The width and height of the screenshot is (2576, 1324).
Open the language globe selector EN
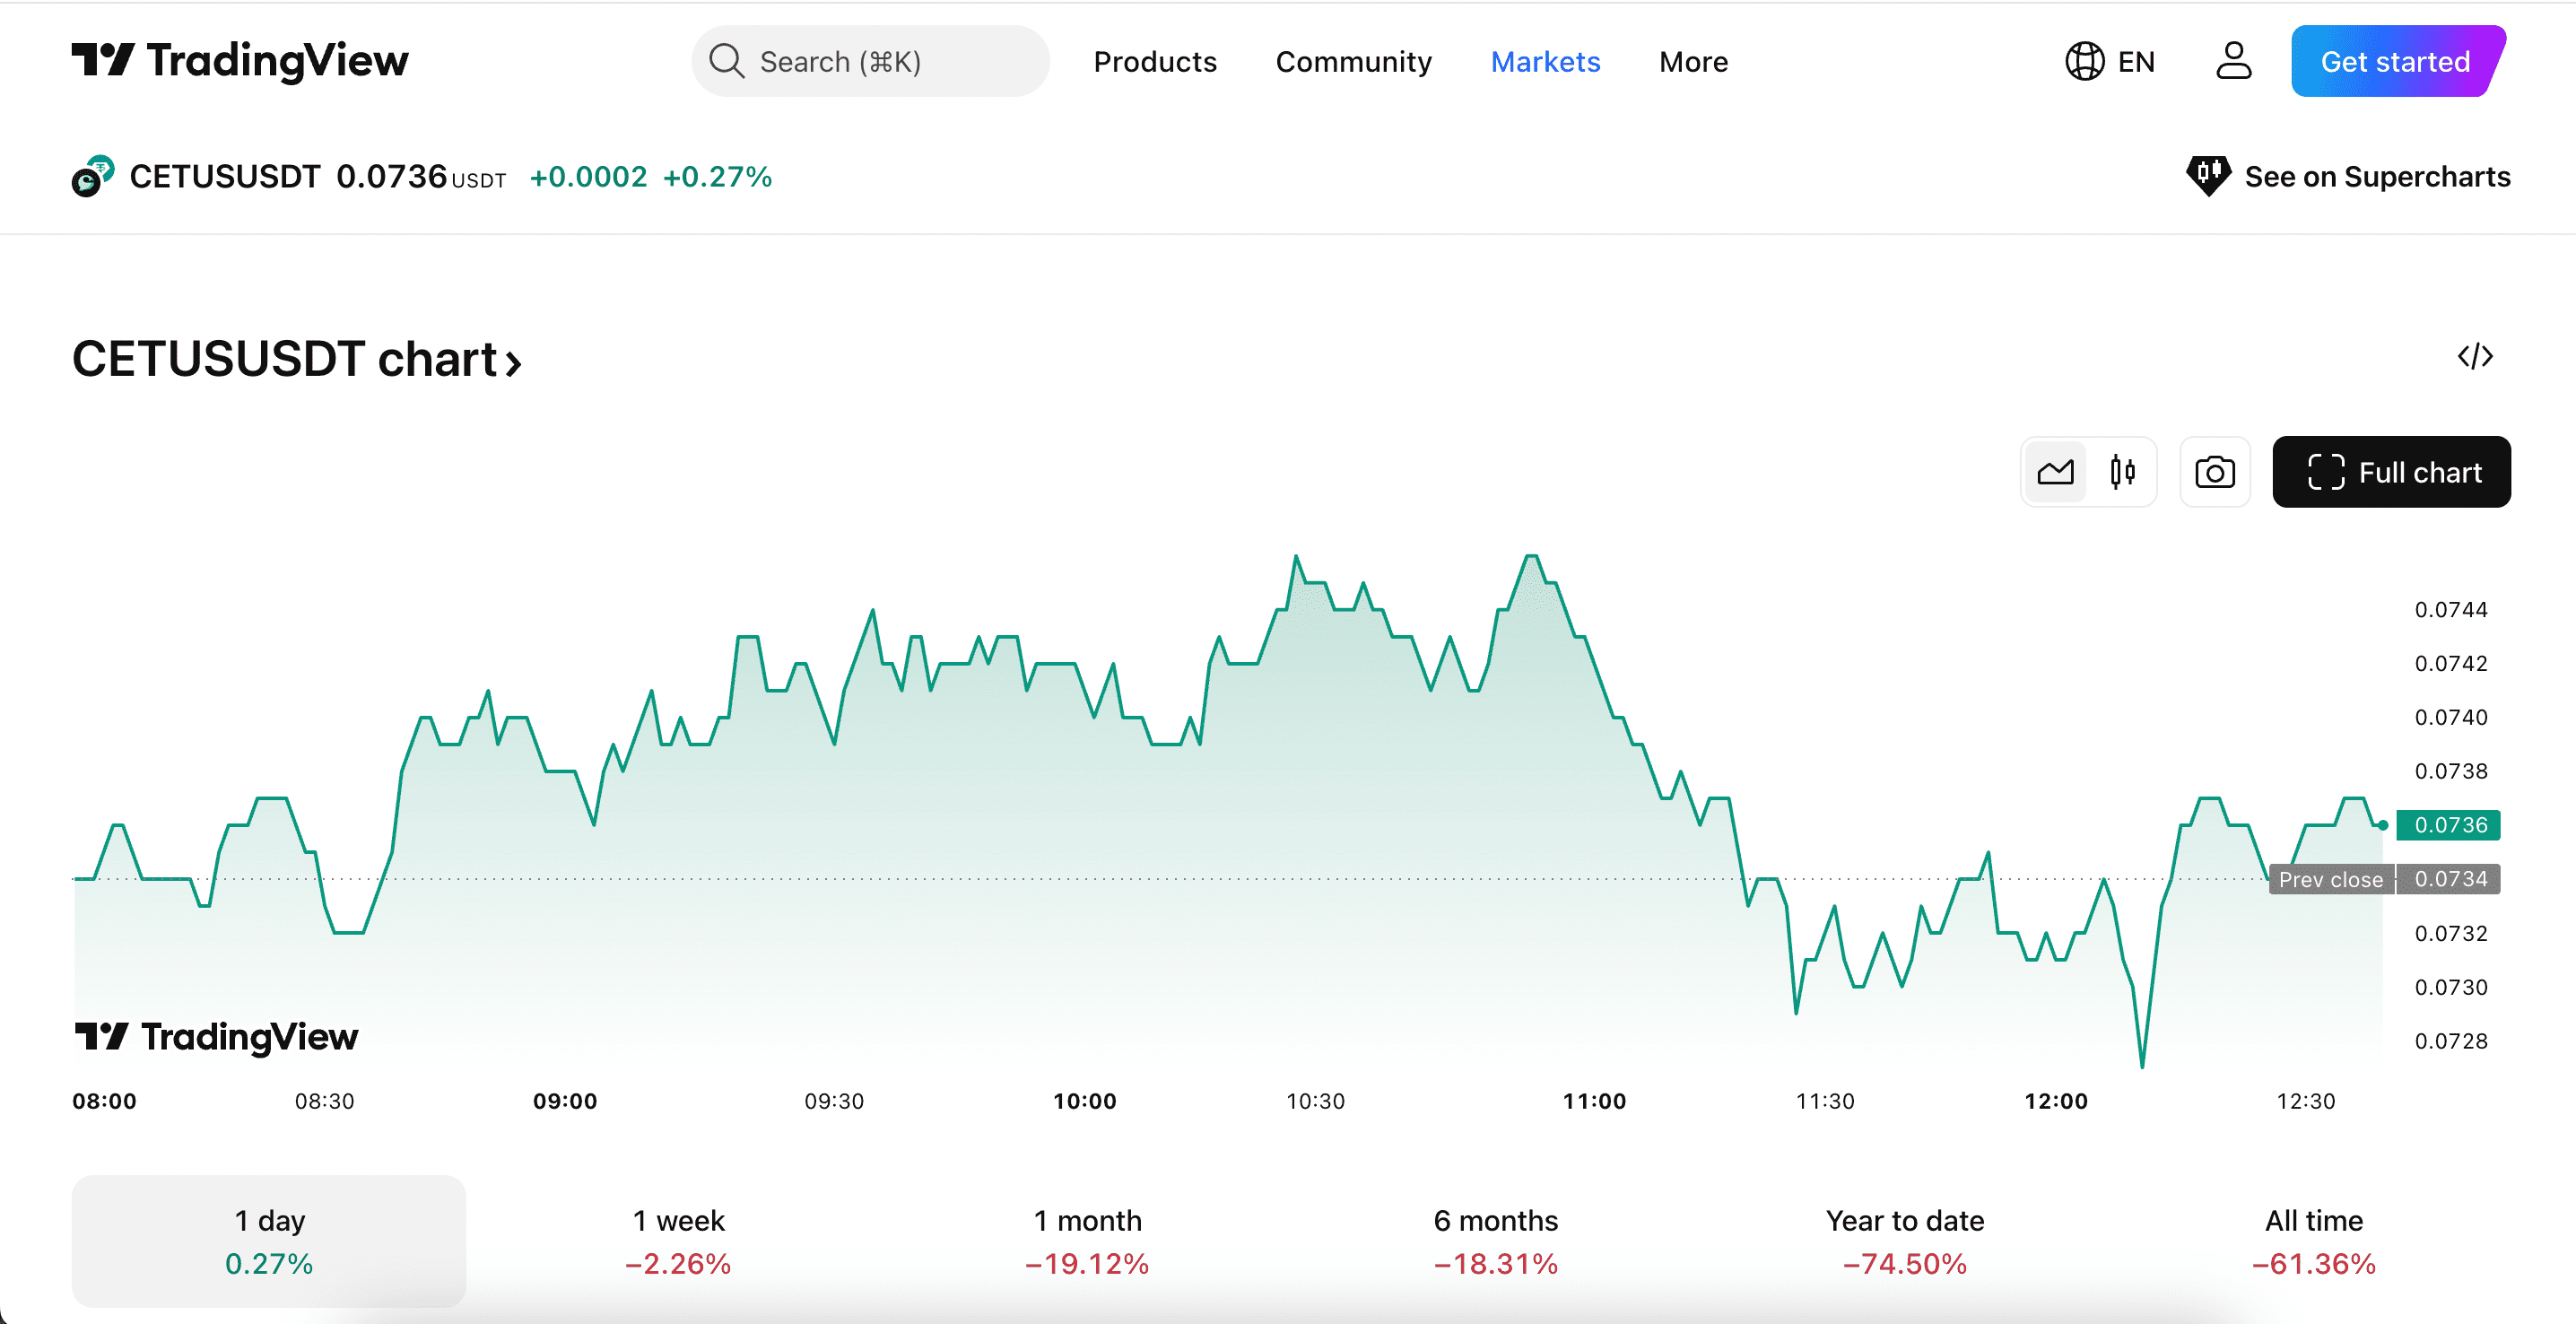[2110, 61]
